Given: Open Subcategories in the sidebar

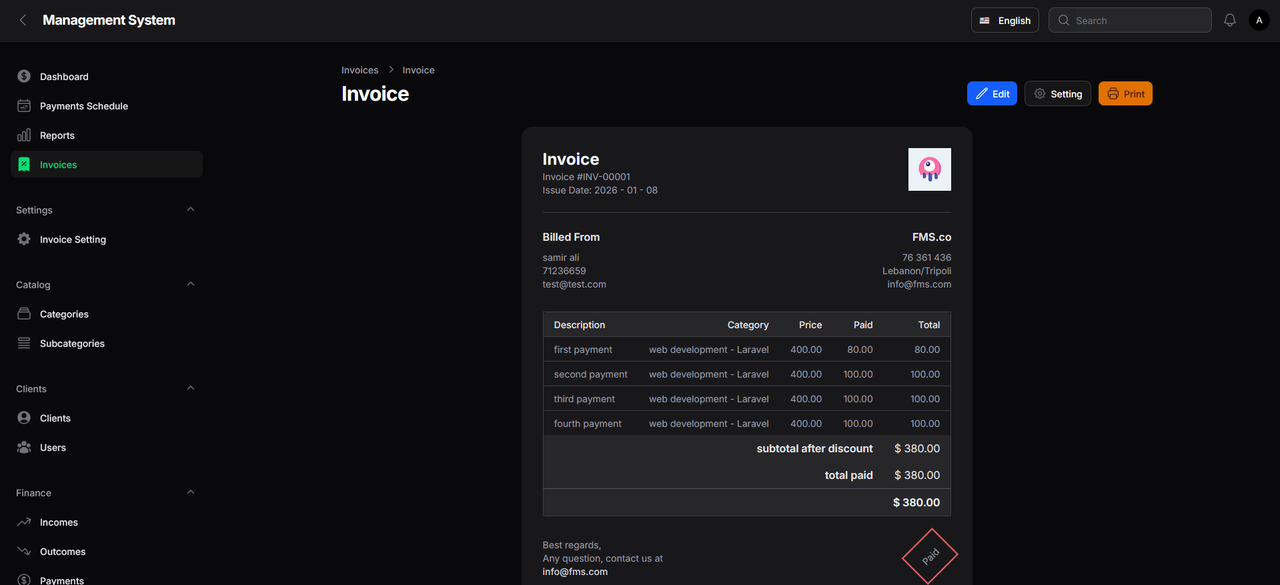Looking at the screenshot, I should coord(107,343).
